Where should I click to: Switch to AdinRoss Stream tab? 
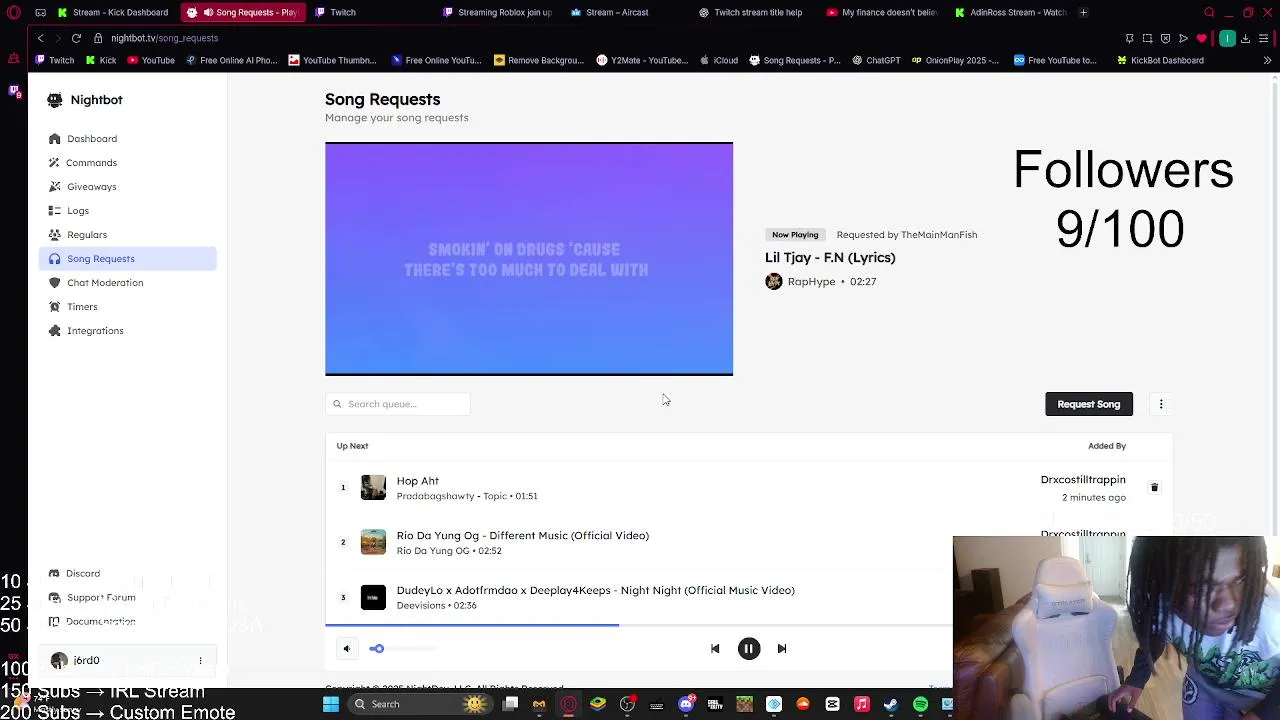tap(1010, 12)
